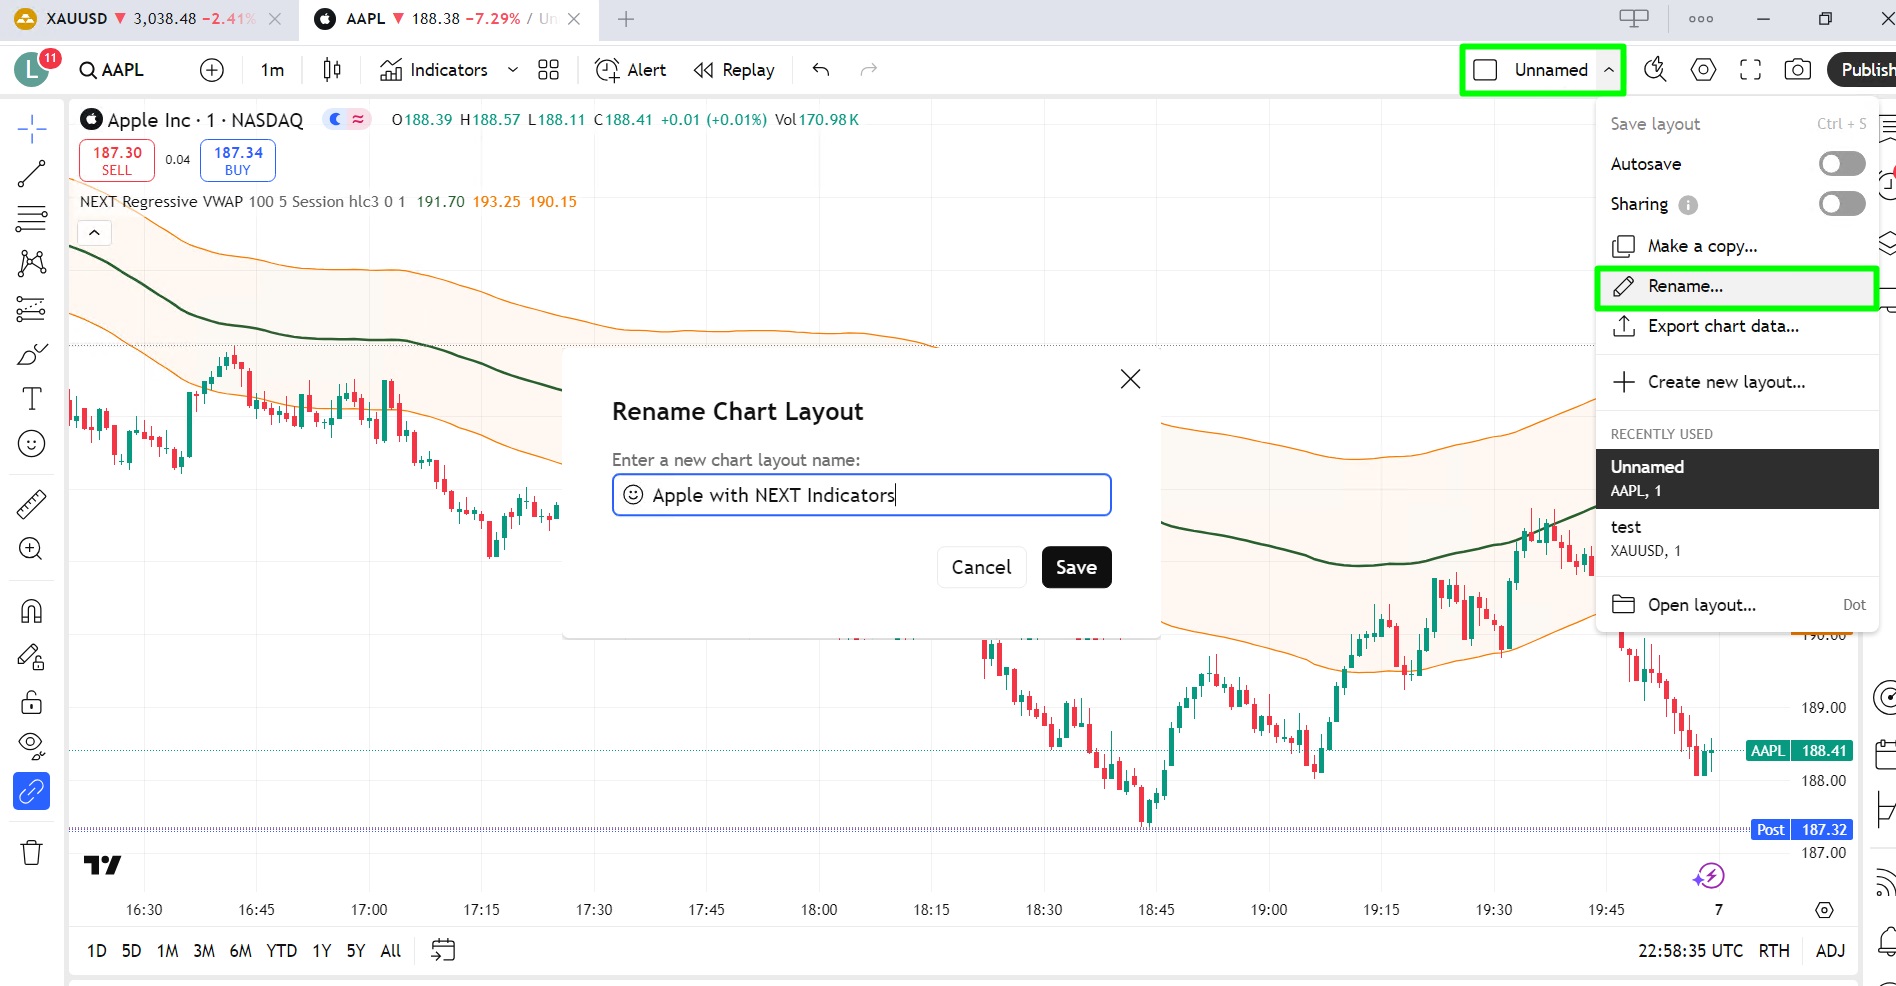Select the Text tool in left toolbar
Image resolution: width=1896 pixels, height=986 pixels.
(31, 399)
